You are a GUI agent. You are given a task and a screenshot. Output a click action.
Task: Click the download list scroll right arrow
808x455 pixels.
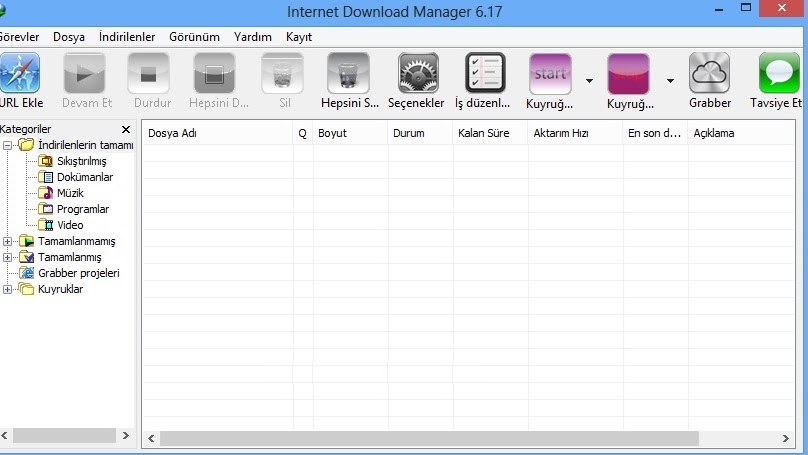click(x=785, y=439)
